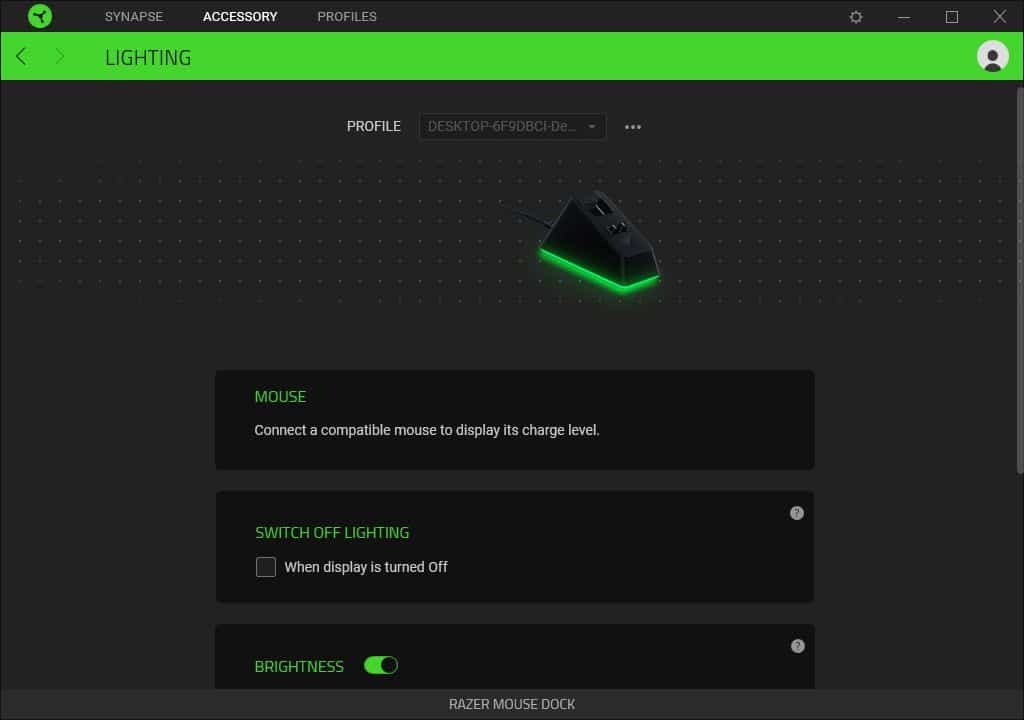
Task: Open Synapse settings via the gear icon
Action: (x=855, y=16)
